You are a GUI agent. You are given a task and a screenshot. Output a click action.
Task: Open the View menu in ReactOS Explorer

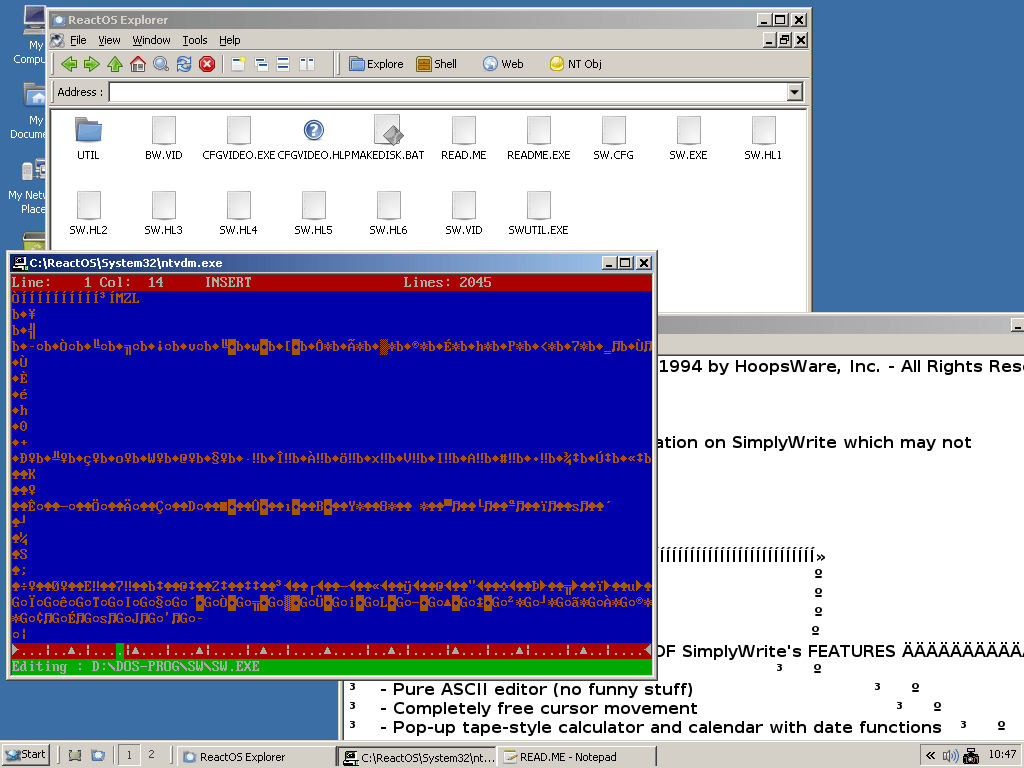(x=109, y=40)
